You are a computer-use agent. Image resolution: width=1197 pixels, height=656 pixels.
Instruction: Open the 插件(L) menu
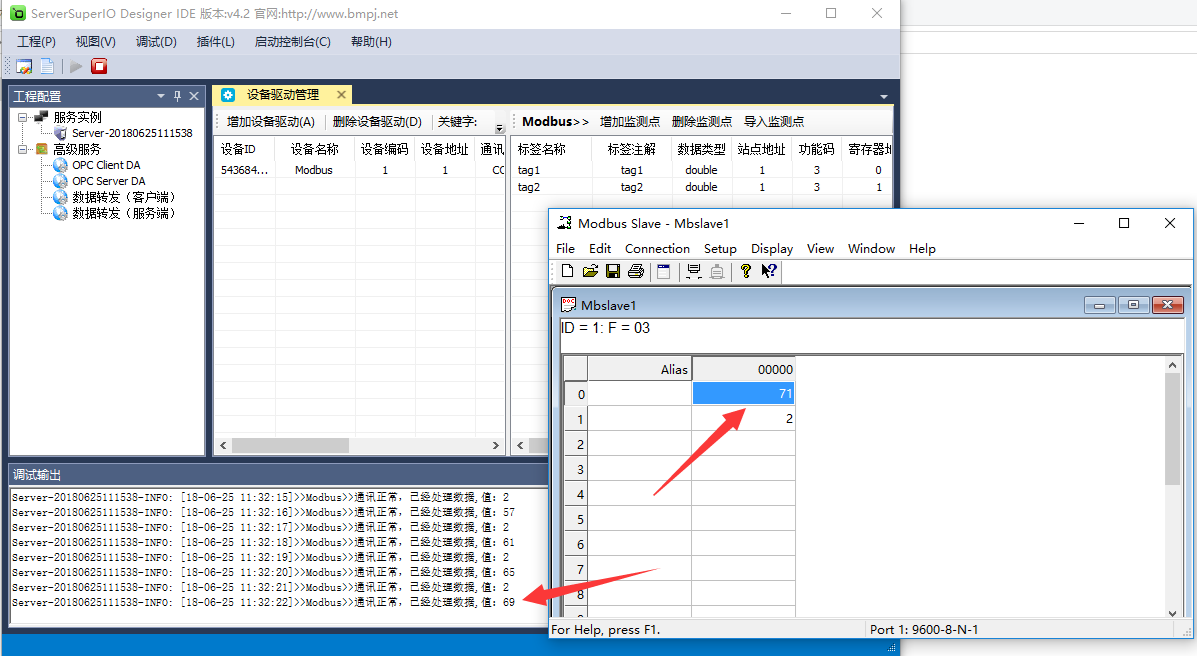pyautogui.click(x=216, y=42)
